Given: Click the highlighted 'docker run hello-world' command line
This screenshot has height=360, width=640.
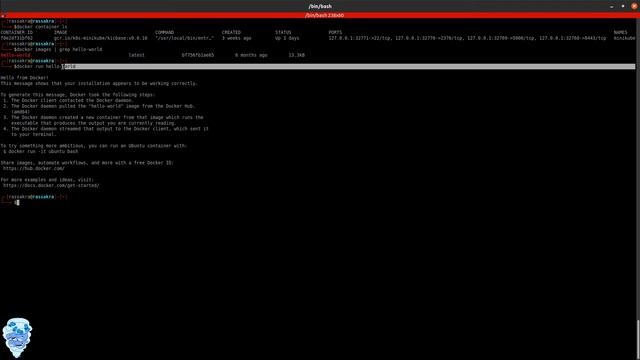Looking at the screenshot, I should pyautogui.click(x=318, y=67).
